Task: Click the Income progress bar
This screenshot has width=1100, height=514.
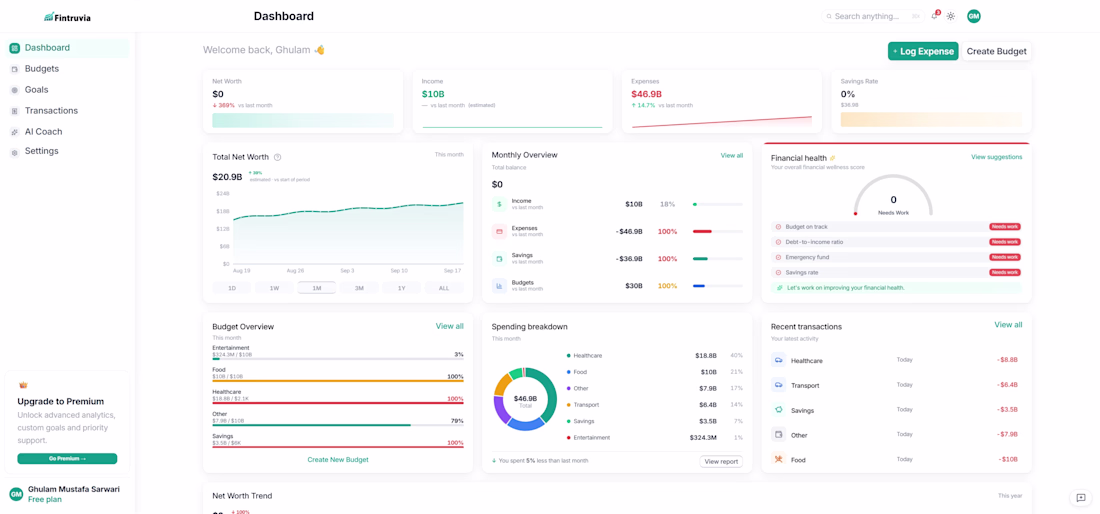Action: coord(718,204)
